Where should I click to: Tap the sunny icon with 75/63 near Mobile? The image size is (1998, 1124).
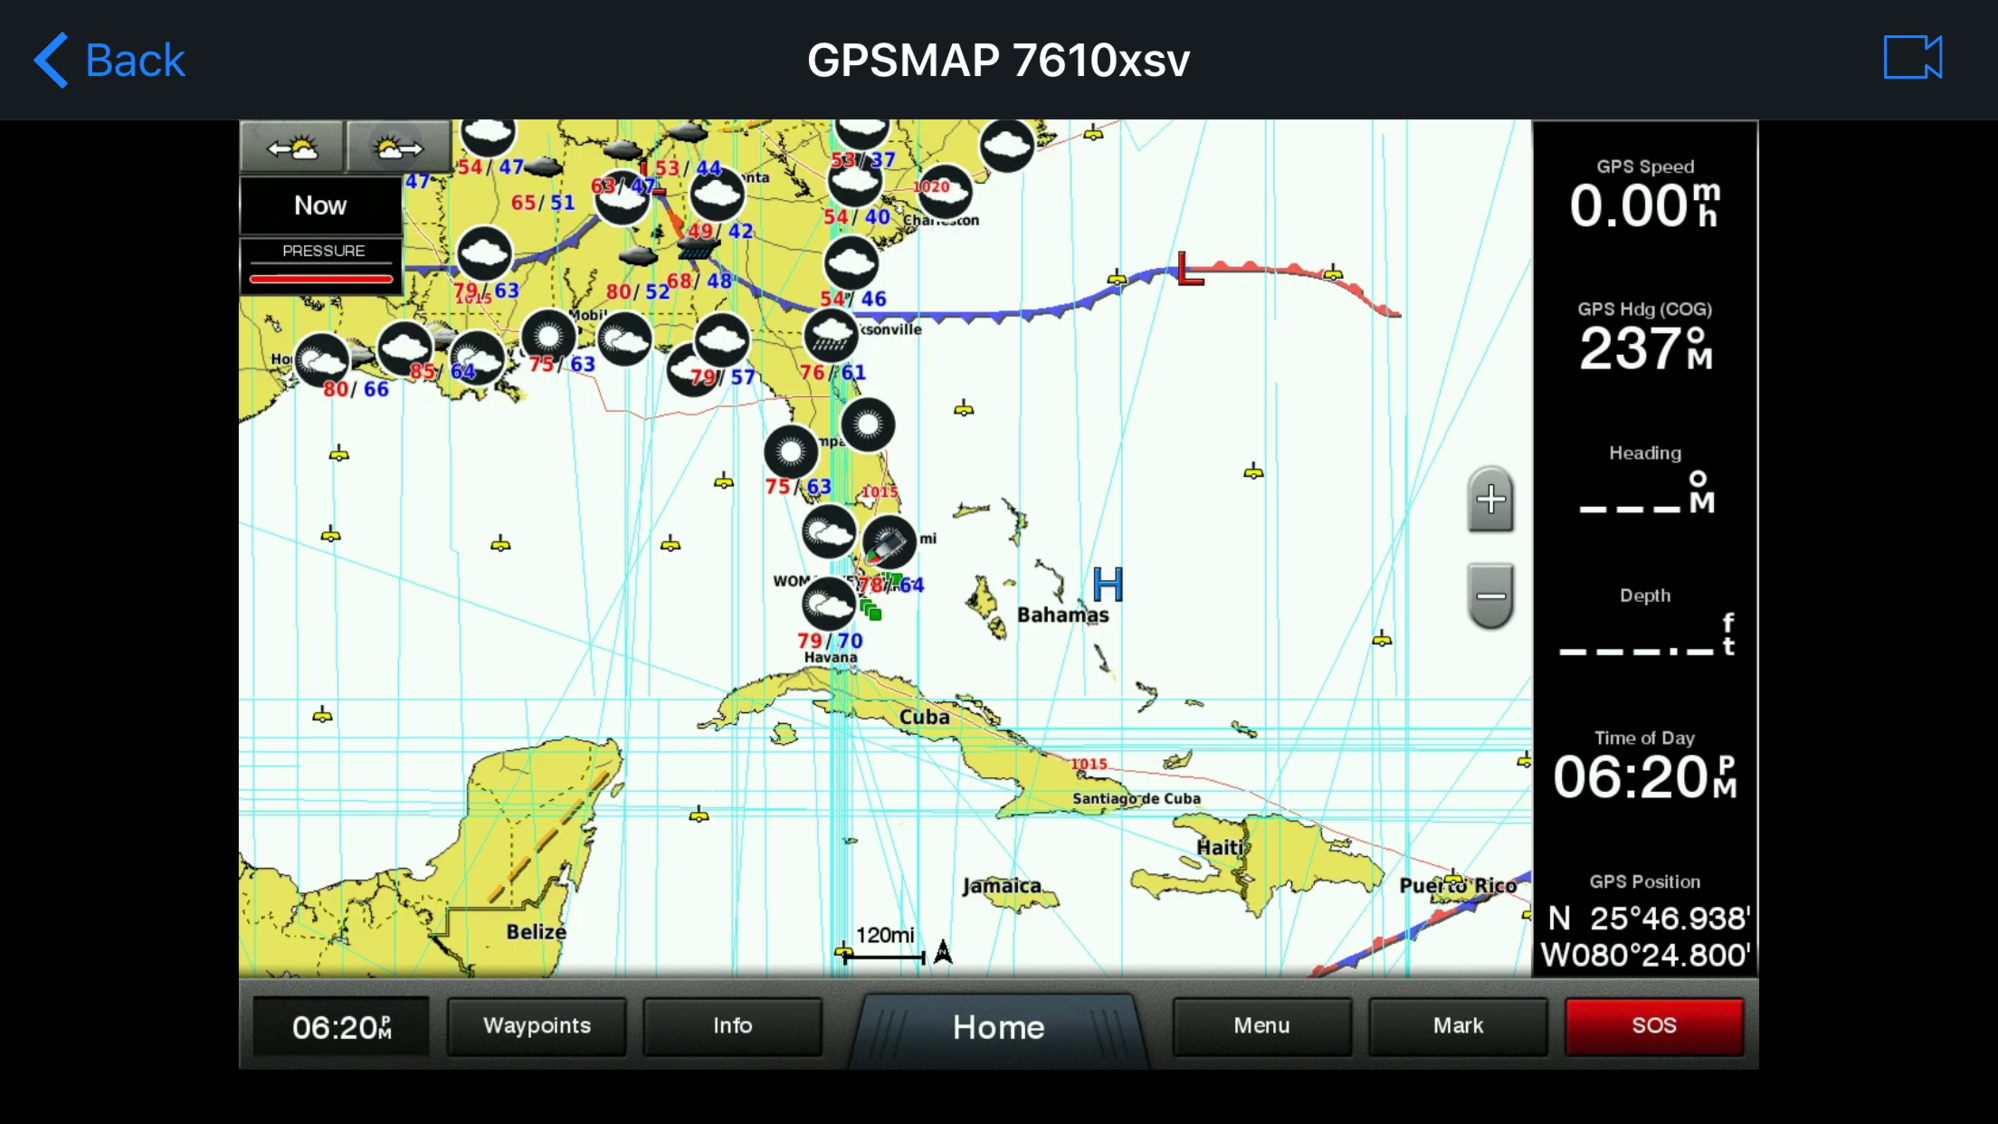pyautogui.click(x=548, y=335)
